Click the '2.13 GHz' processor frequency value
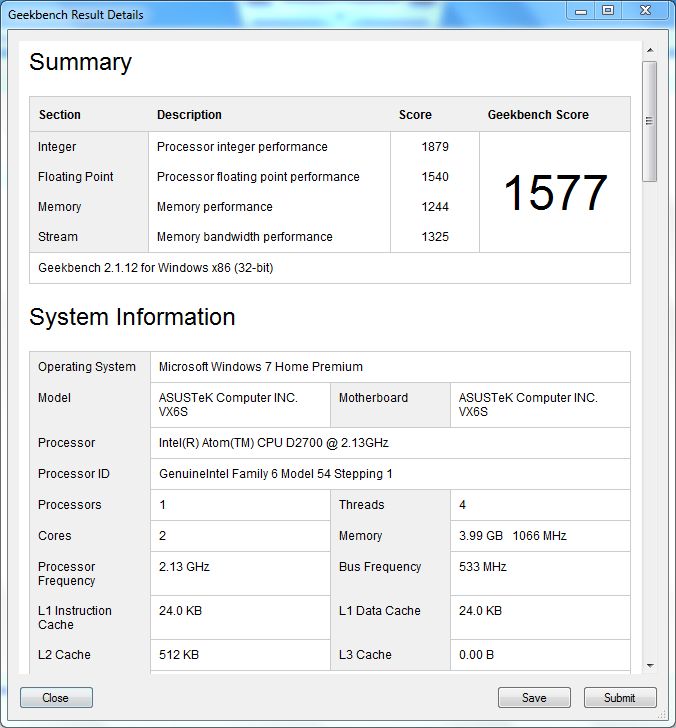Viewport: 676px width, 728px height. point(184,567)
